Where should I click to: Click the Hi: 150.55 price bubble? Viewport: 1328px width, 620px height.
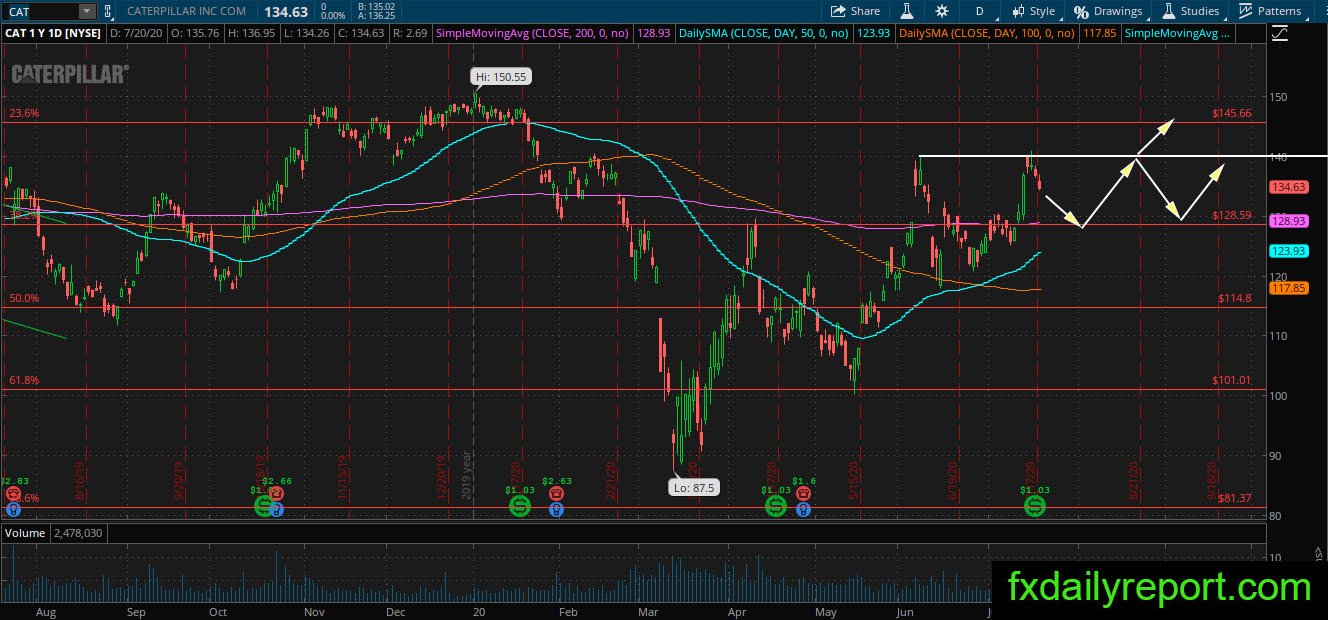click(501, 76)
